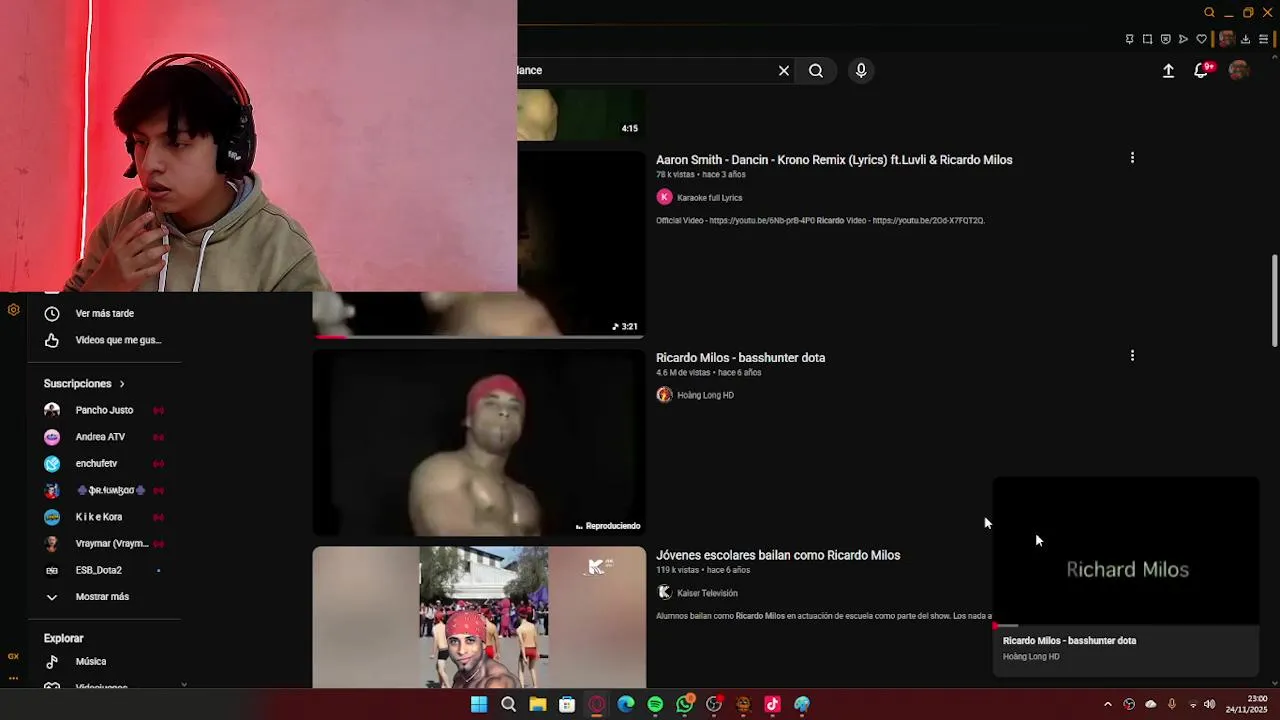Expand the Suscripciones section chevron

pos(122,384)
